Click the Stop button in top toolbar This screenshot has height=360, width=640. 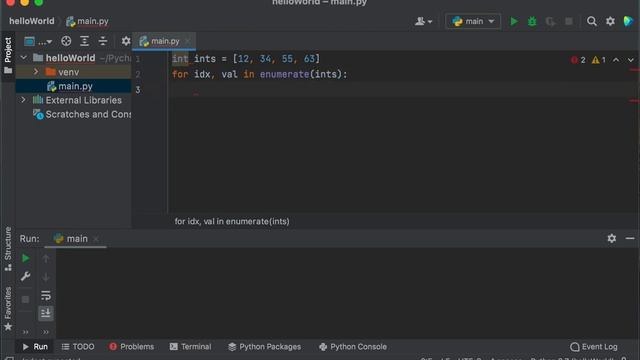[569, 21]
